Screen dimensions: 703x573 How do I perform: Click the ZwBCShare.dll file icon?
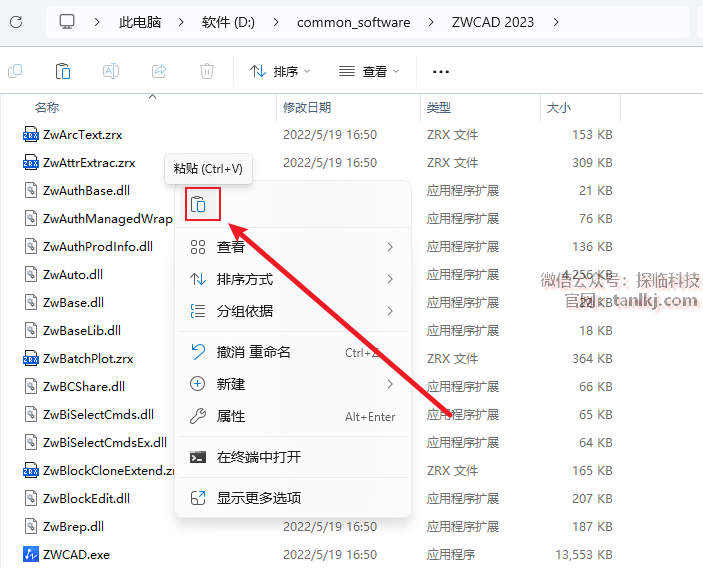[30, 386]
